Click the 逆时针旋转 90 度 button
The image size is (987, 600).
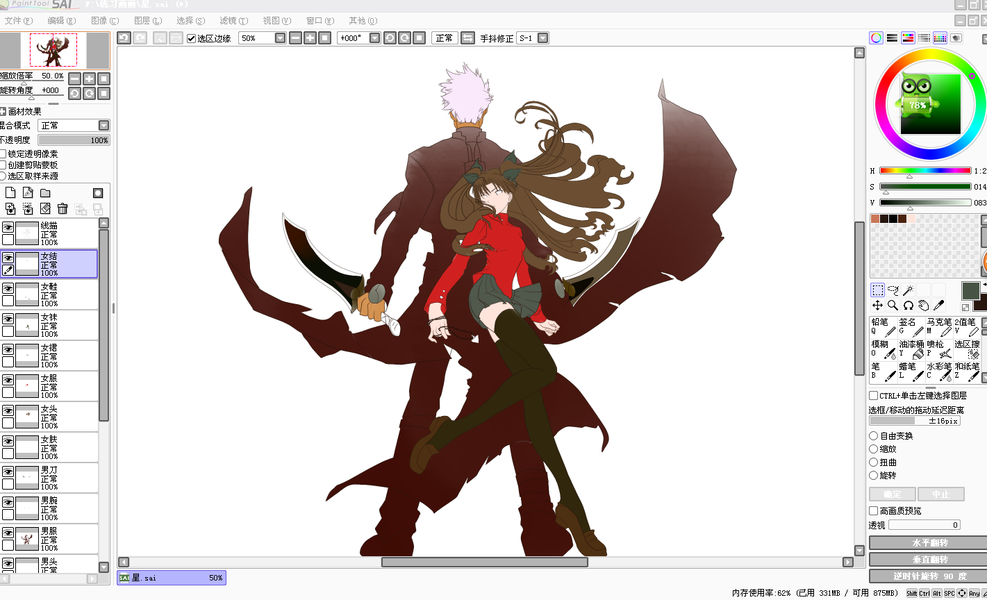[930, 576]
